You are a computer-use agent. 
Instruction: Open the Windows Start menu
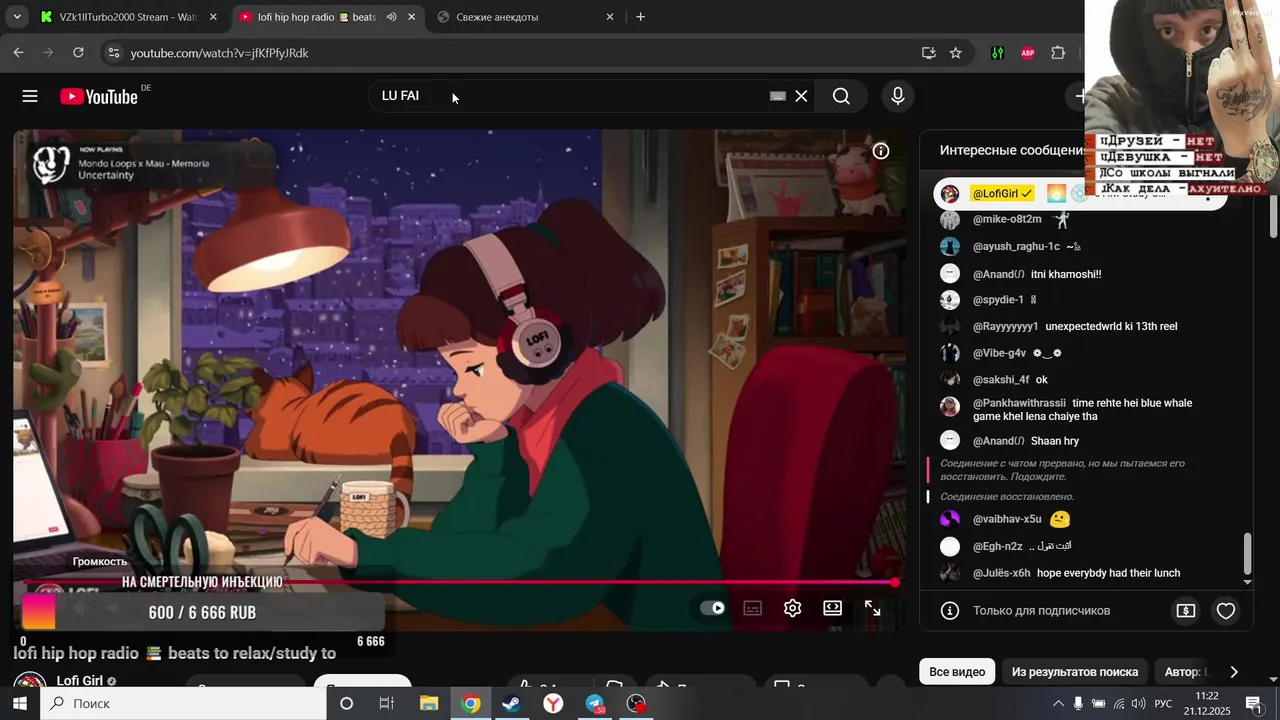click(x=20, y=704)
